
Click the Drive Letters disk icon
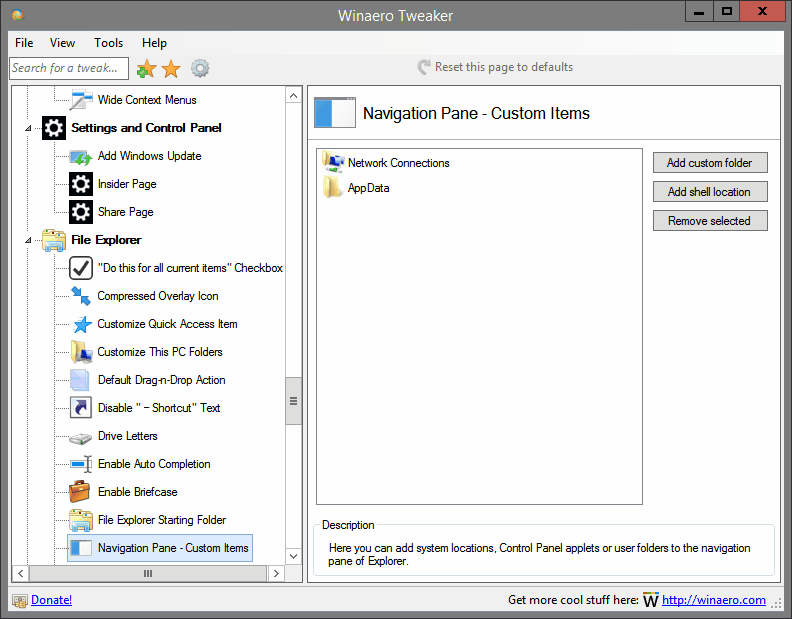(81, 438)
